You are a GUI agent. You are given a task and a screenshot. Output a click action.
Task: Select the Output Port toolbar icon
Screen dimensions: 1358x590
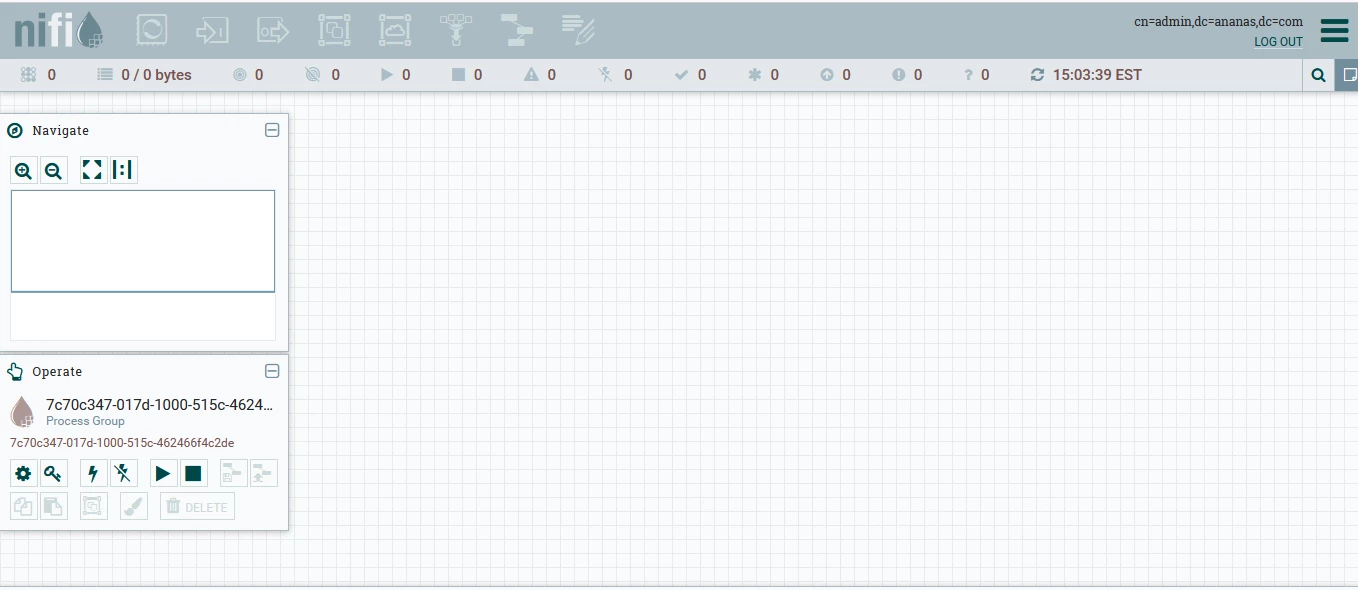coord(273,30)
